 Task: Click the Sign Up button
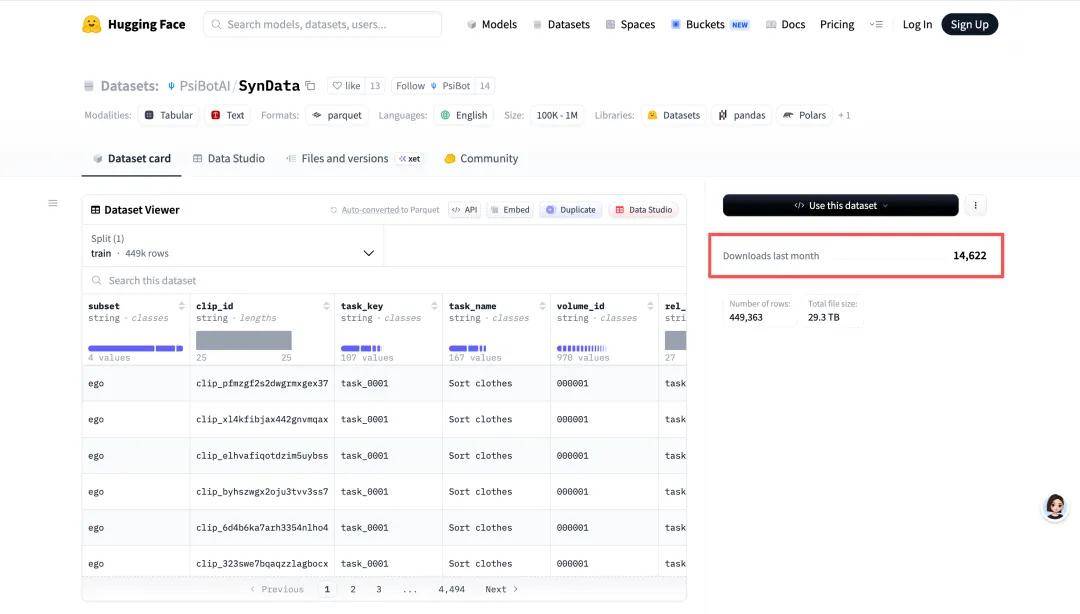[969, 24]
